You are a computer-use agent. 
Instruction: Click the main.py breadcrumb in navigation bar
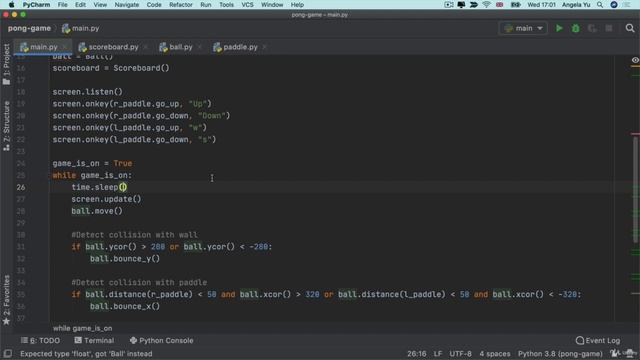[x=81, y=28]
